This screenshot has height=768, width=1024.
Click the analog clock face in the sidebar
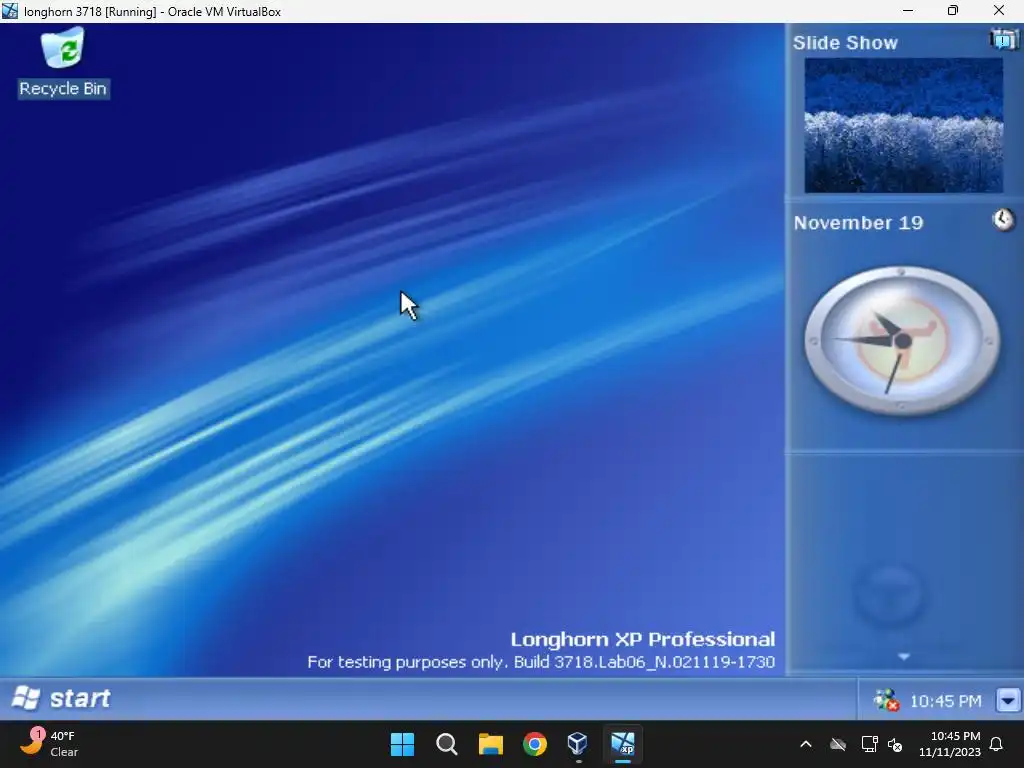point(902,340)
